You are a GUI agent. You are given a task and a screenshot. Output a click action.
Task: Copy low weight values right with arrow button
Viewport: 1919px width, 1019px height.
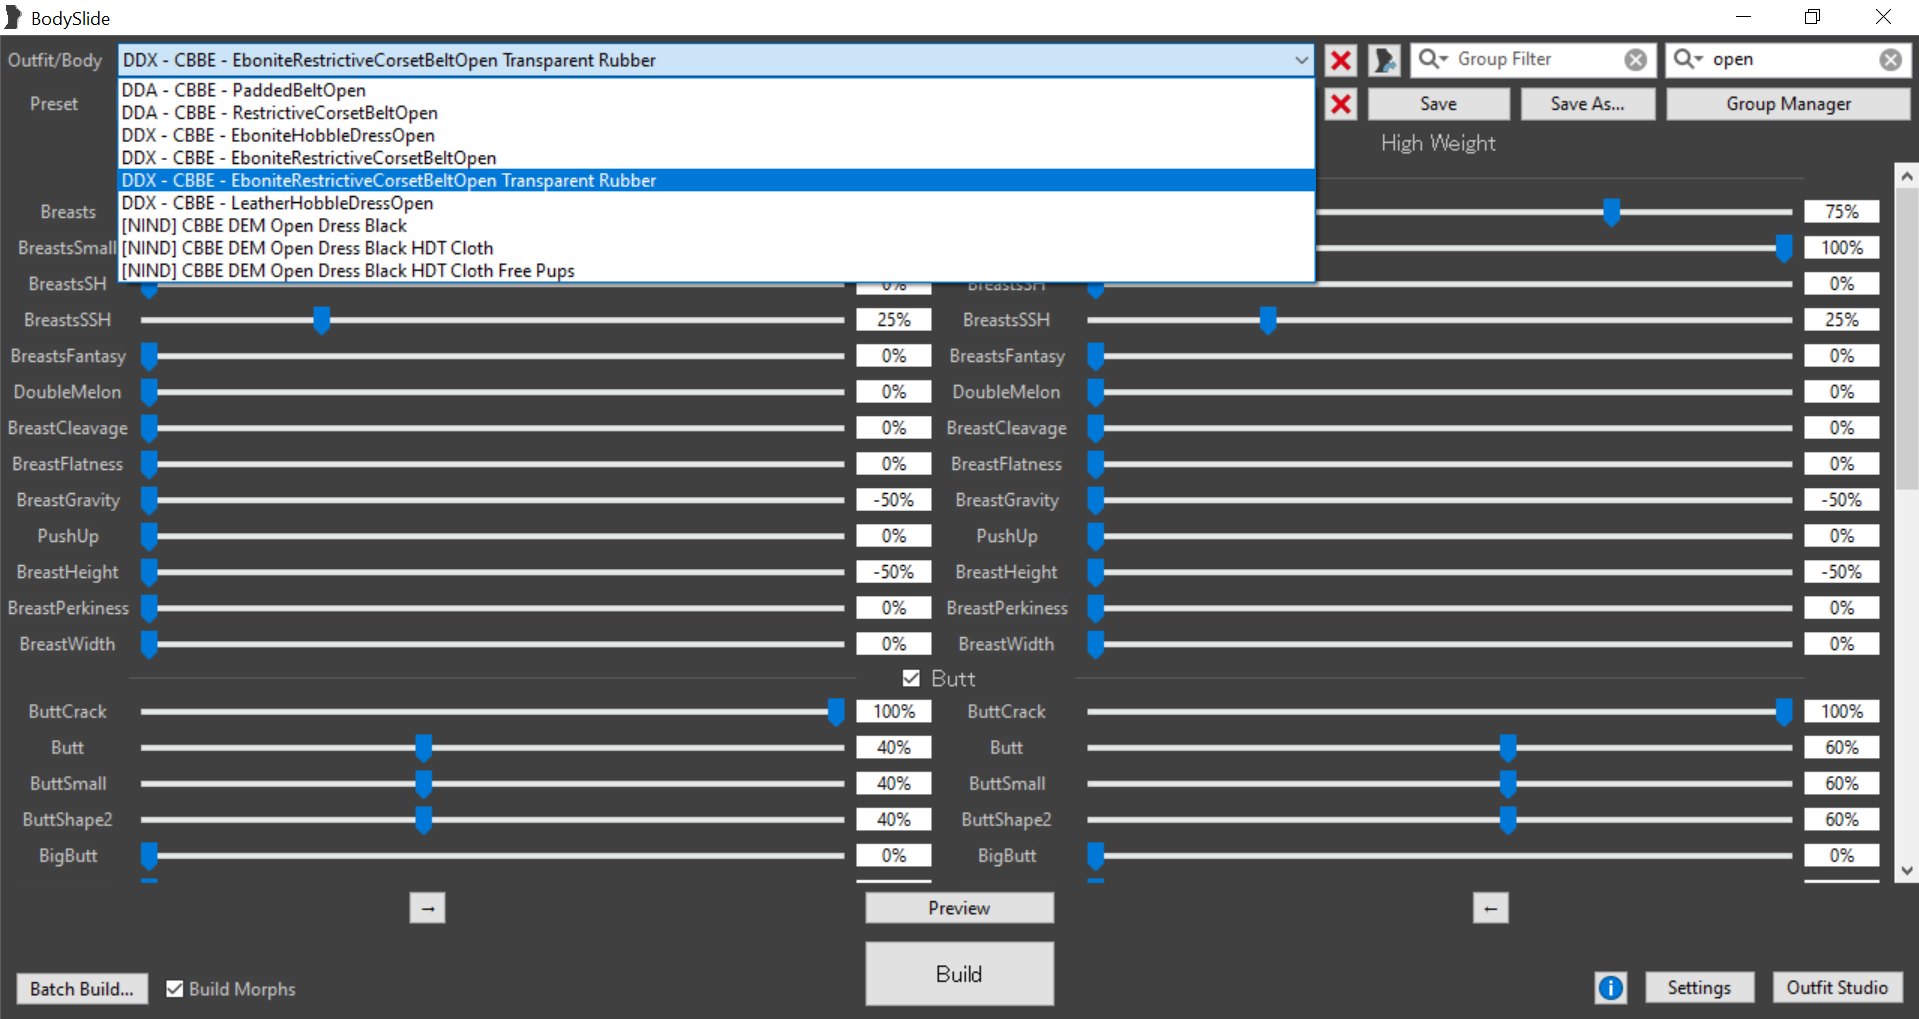[428, 908]
